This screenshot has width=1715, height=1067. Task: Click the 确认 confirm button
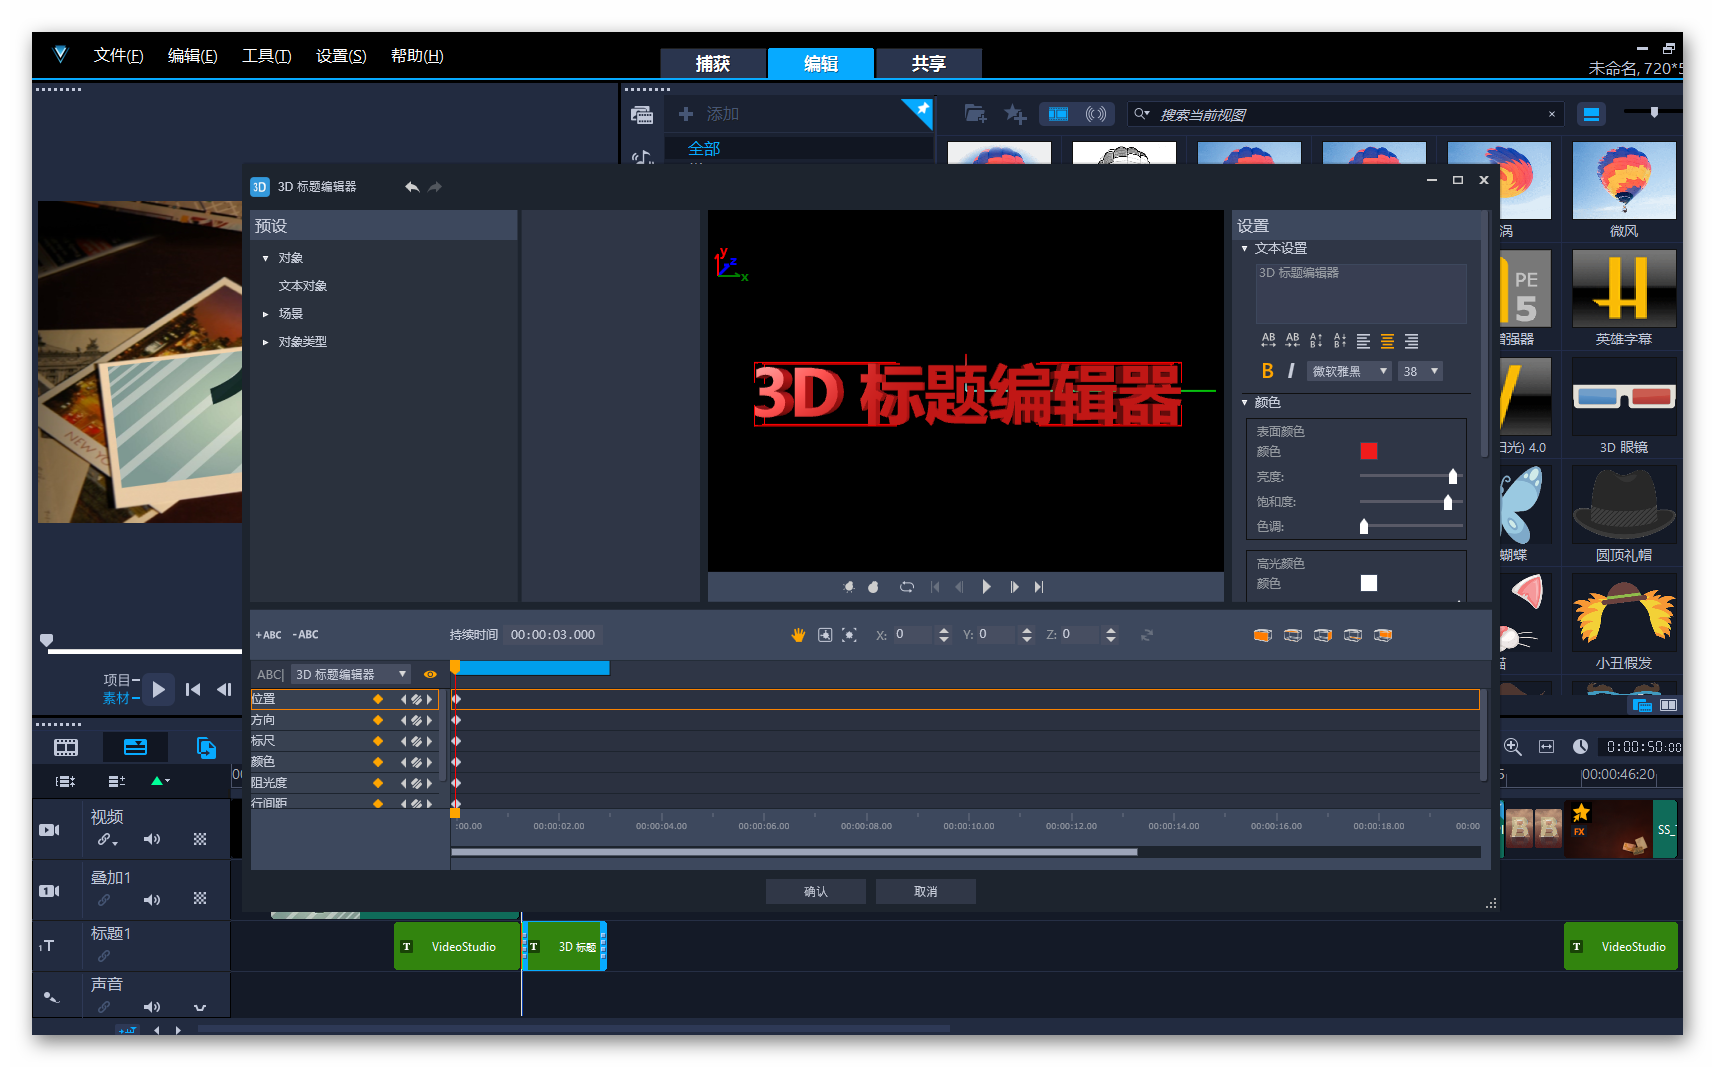click(x=816, y=891)
